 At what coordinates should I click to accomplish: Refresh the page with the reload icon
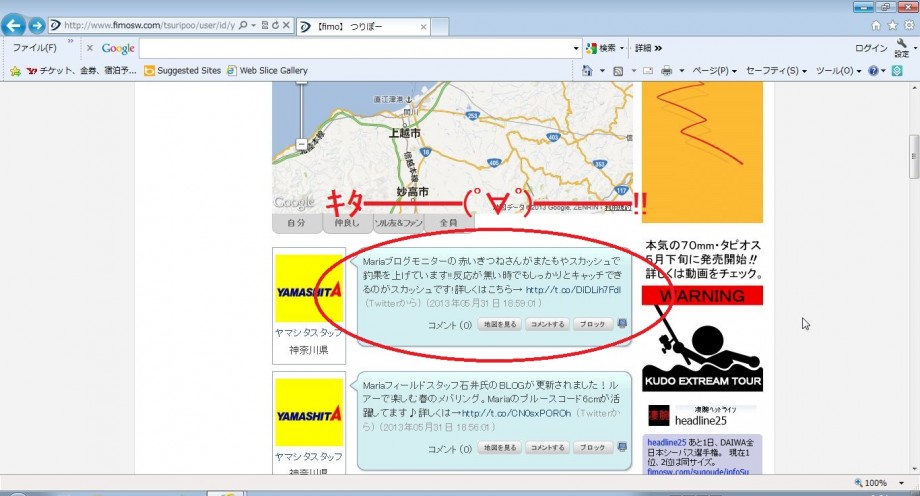[x=275, y=25]
